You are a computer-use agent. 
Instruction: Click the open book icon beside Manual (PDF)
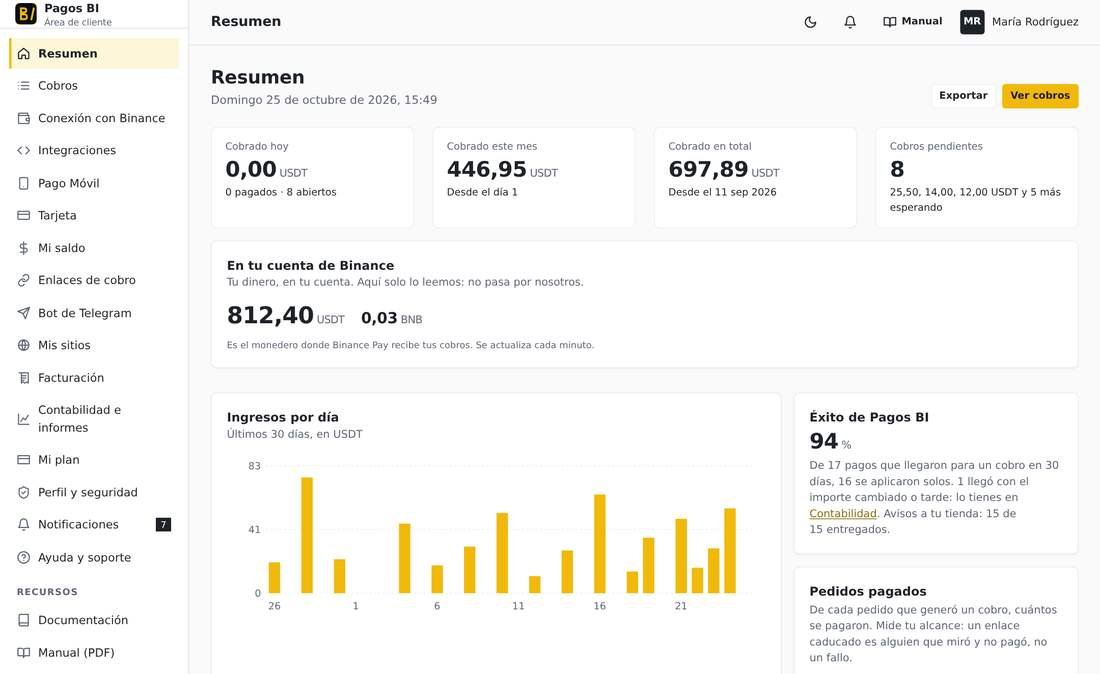coord(24,652)
